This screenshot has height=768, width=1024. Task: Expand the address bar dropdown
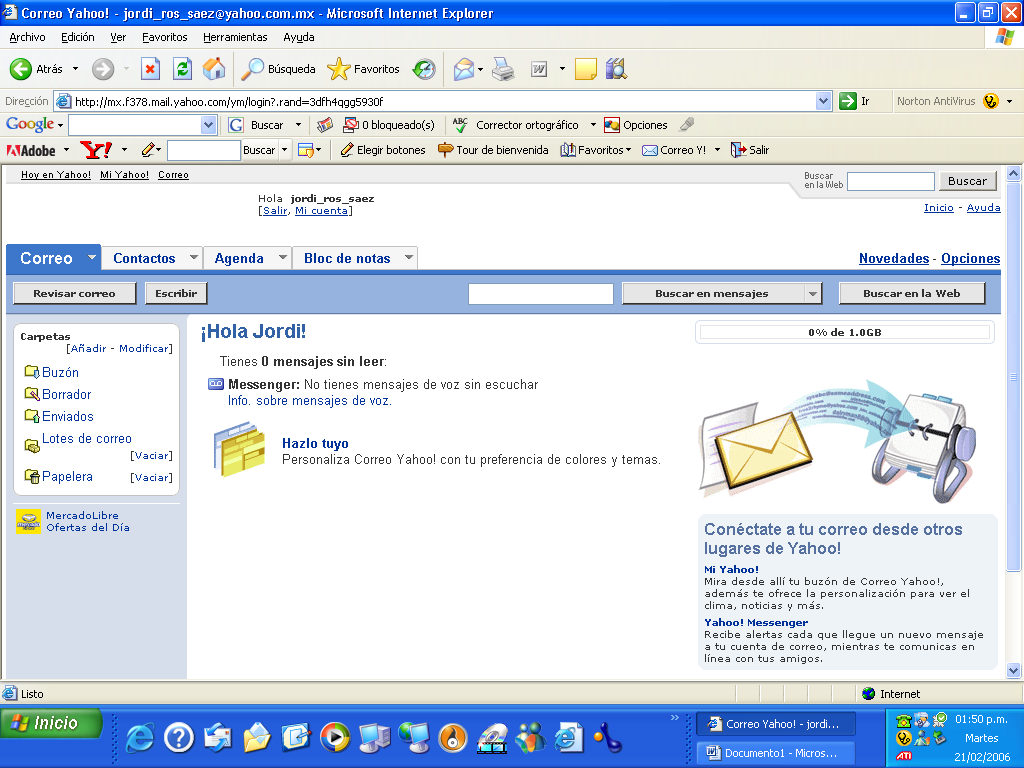click(824, 101)
